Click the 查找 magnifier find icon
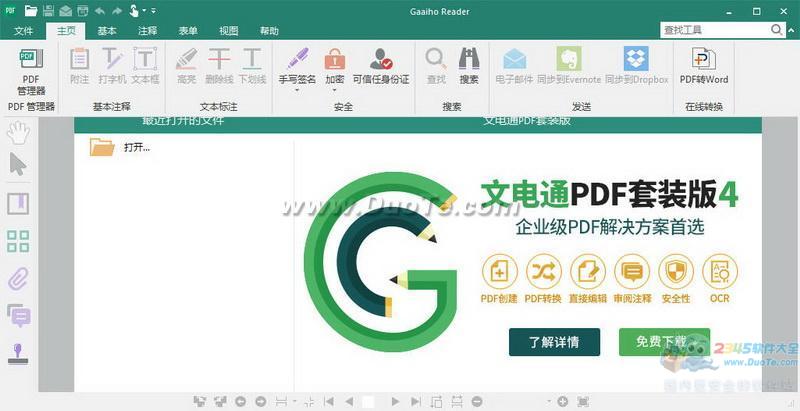 point(436,60)
